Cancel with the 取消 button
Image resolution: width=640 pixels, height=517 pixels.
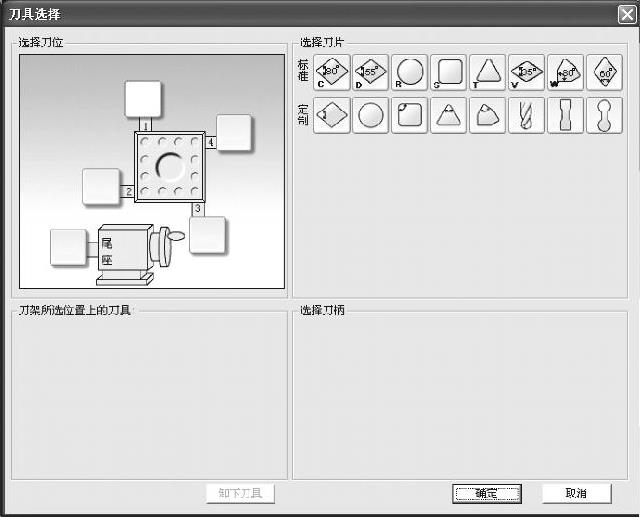click(576, 493)
